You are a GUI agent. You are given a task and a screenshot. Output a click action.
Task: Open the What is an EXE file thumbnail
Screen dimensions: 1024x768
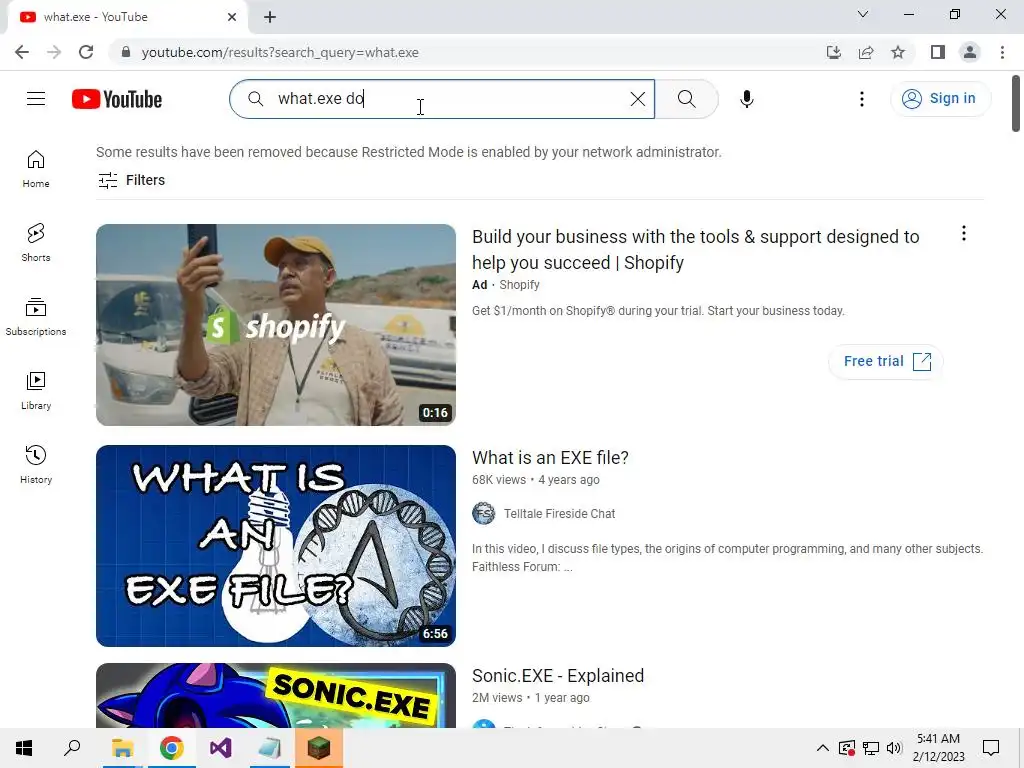pos(276,546)
